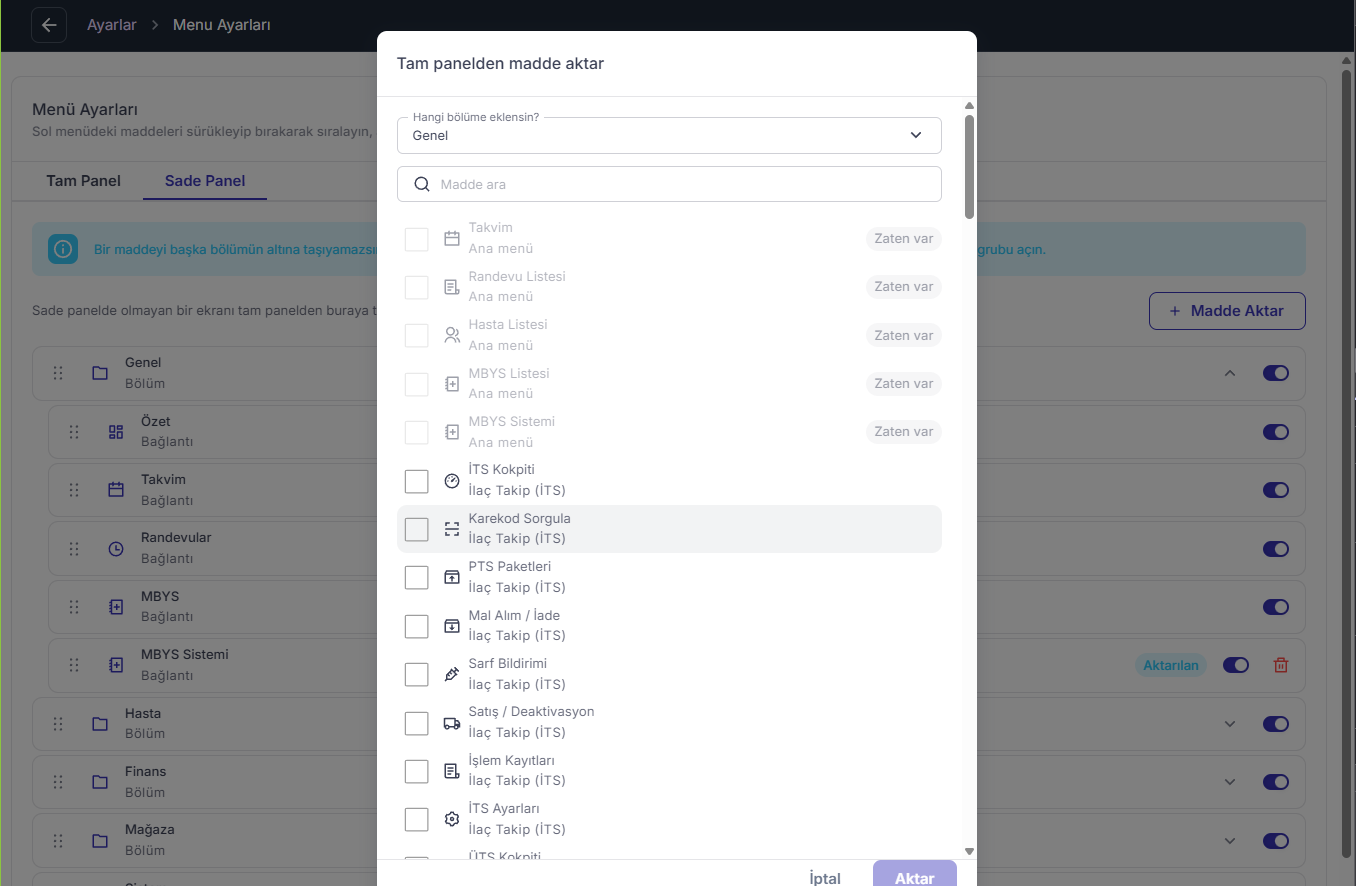Click the Hasta section folder icon

(100, 724)
